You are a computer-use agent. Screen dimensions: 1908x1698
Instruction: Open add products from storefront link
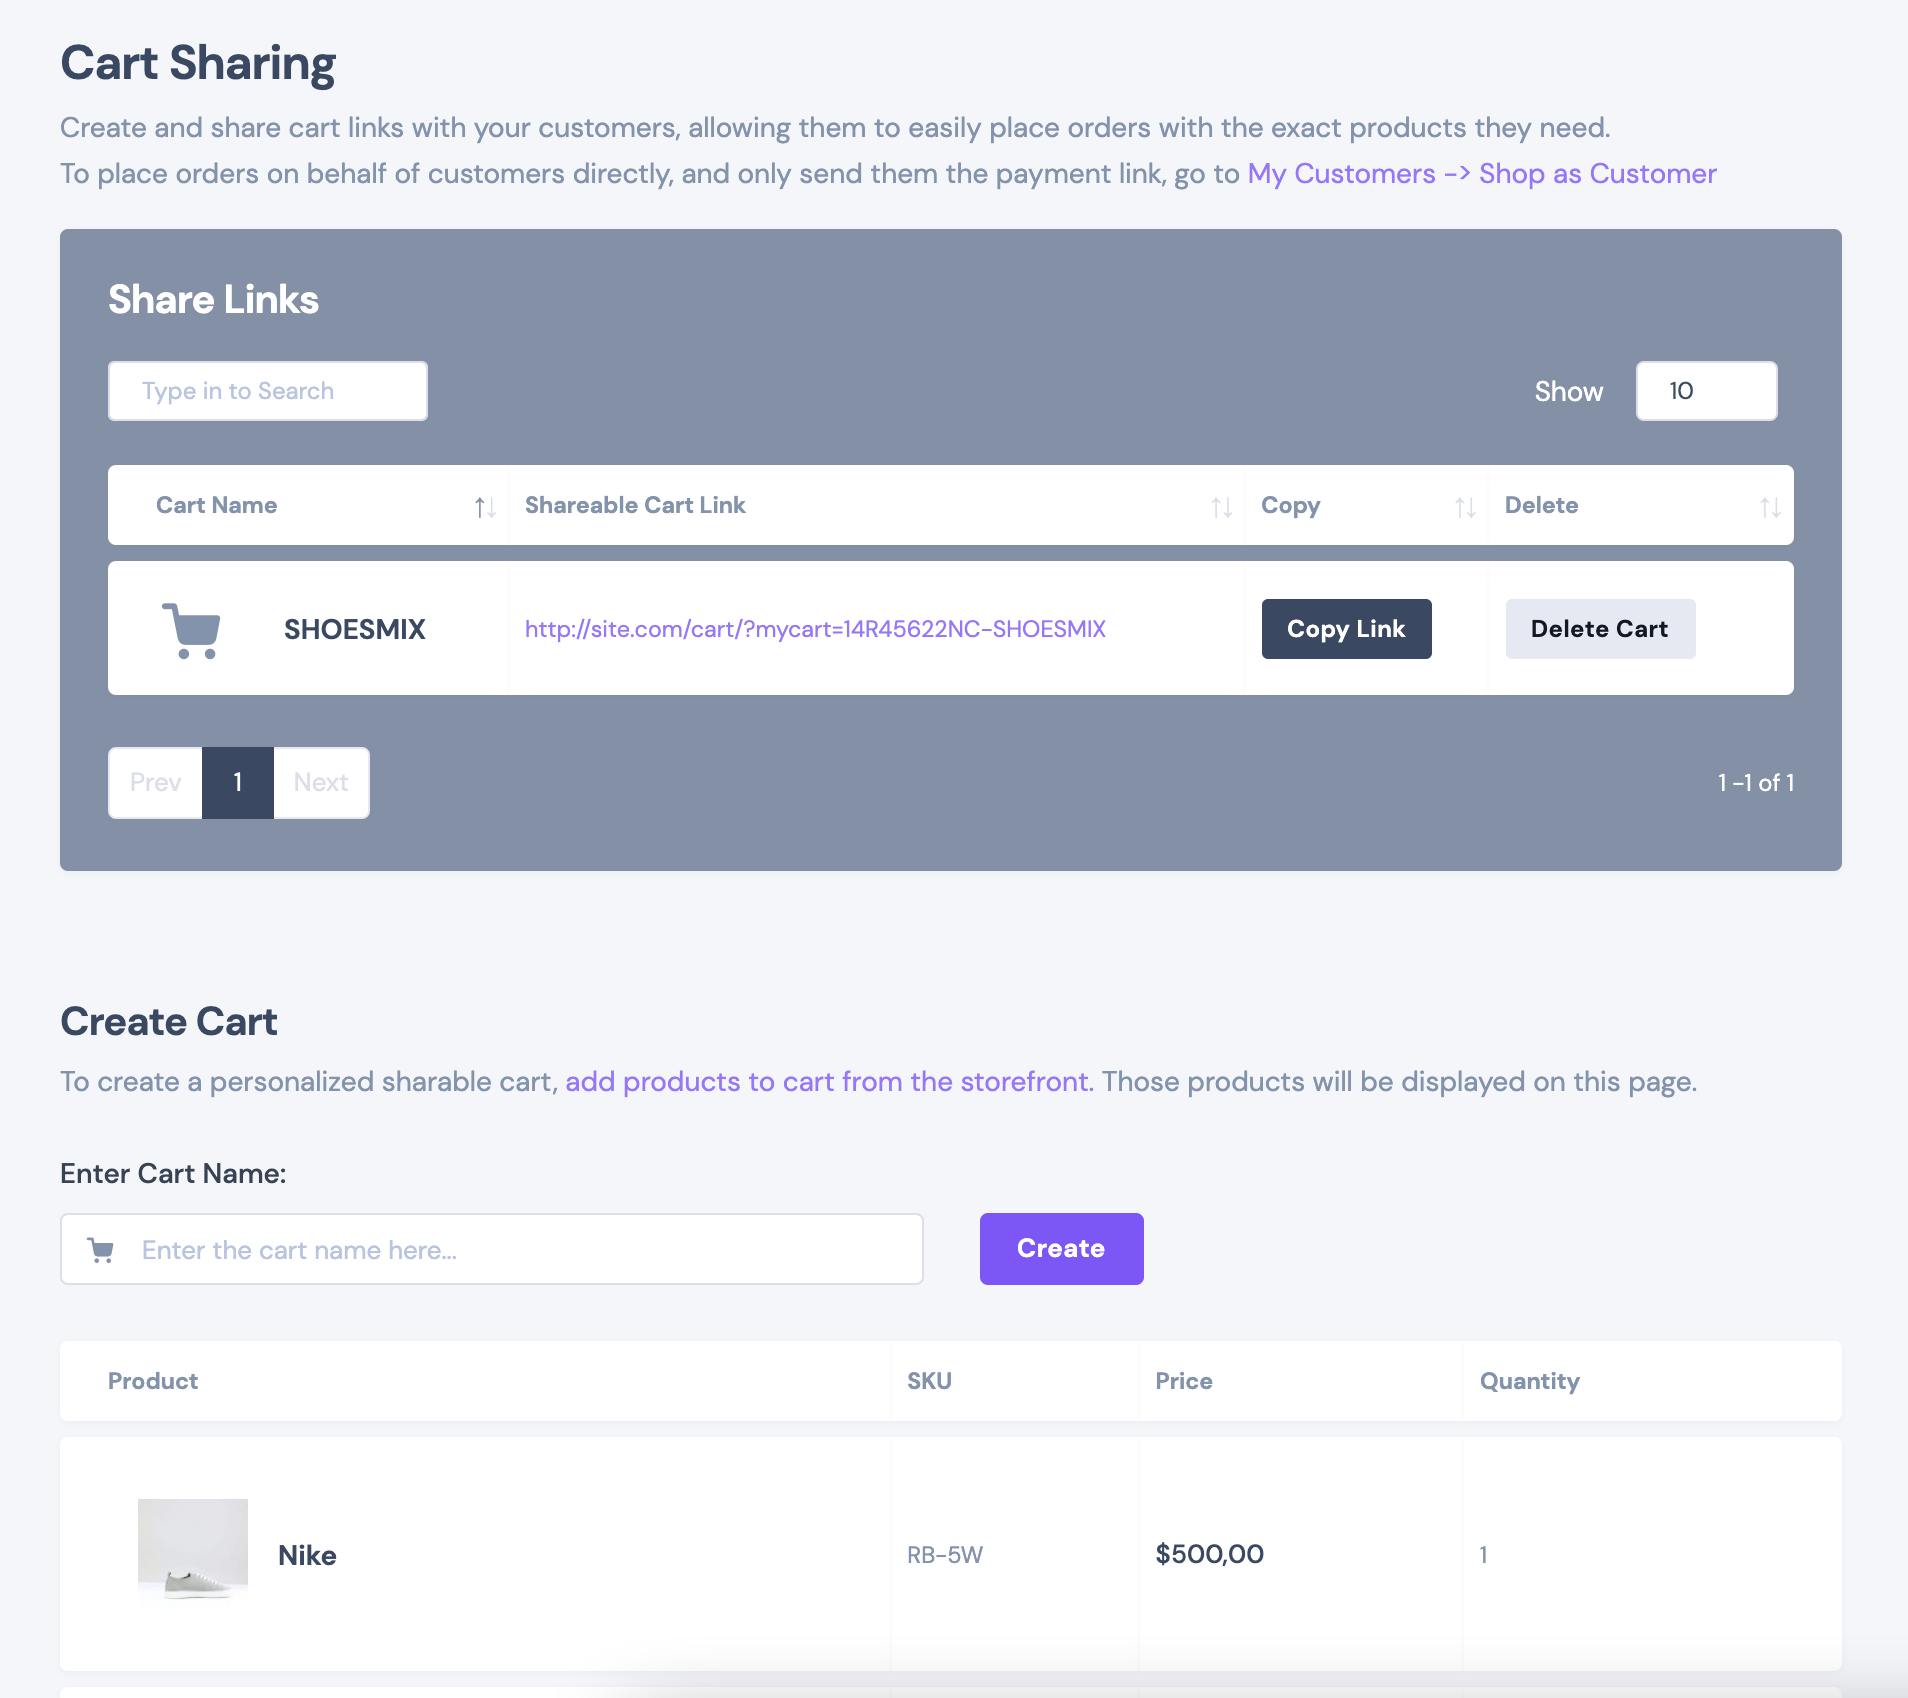[829, 1082]
